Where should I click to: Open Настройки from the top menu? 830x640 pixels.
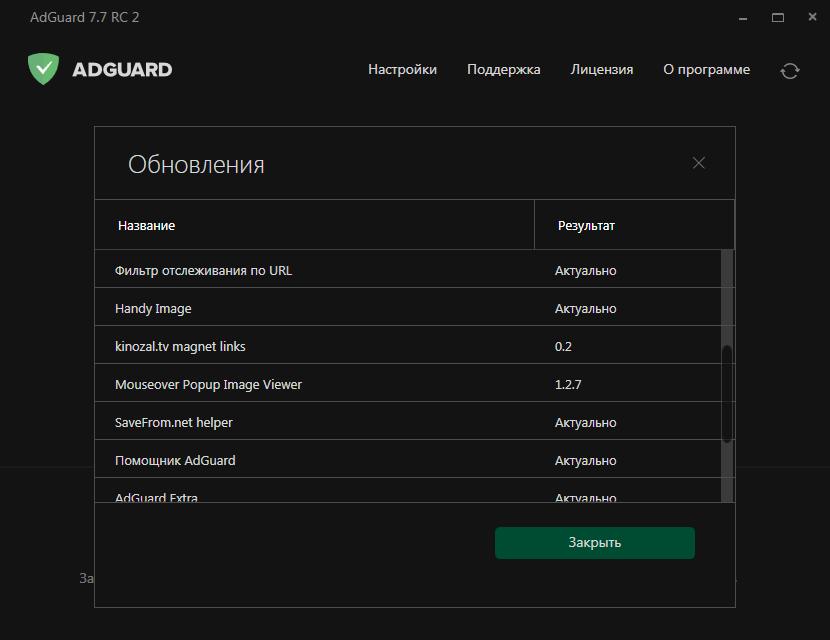pos(402,70)
